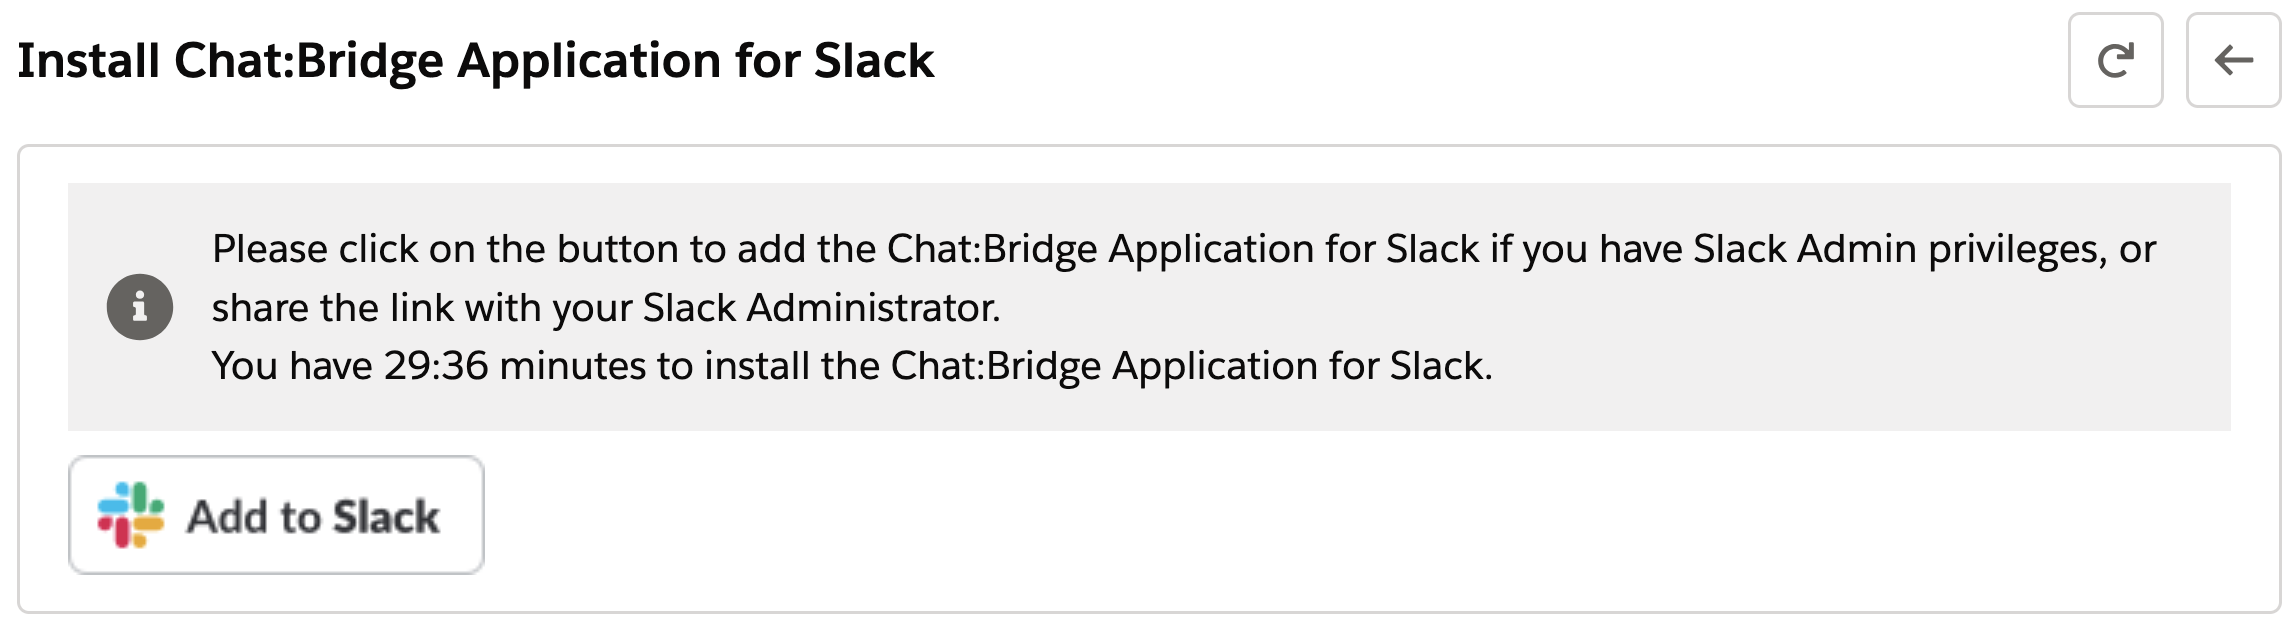Viewport: 2294px width, 628px height.
Task: Click the info icon in the notice banner
Action: click(x=141, y=307)
